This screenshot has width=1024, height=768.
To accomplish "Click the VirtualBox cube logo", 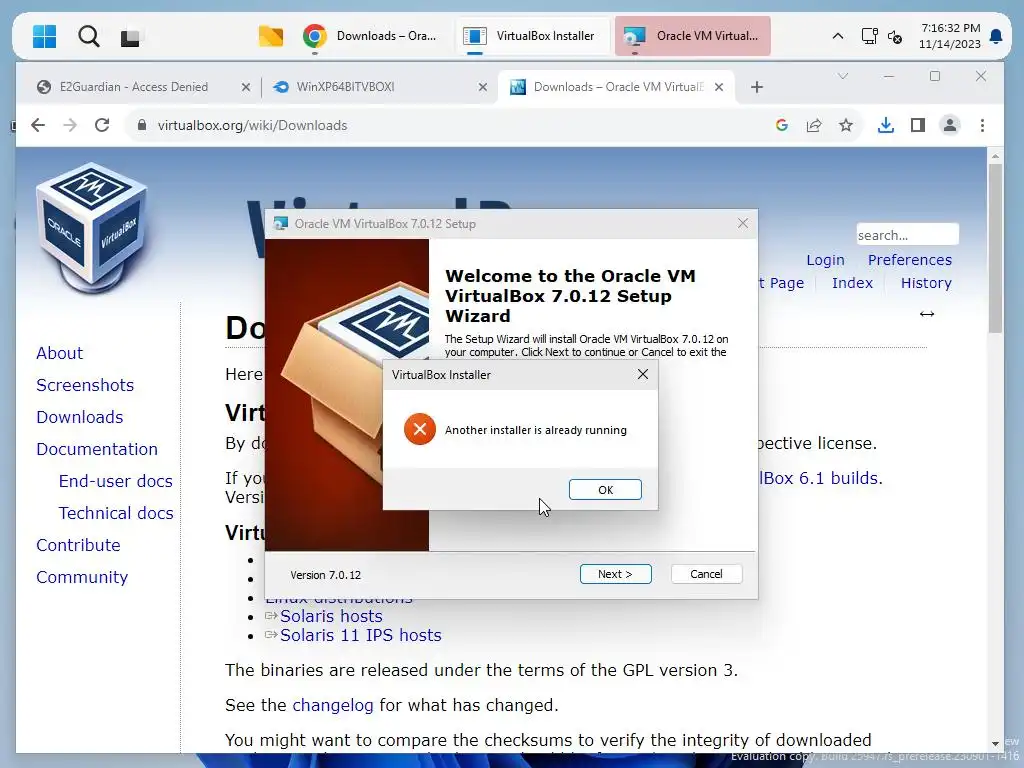I will (91, 227).
